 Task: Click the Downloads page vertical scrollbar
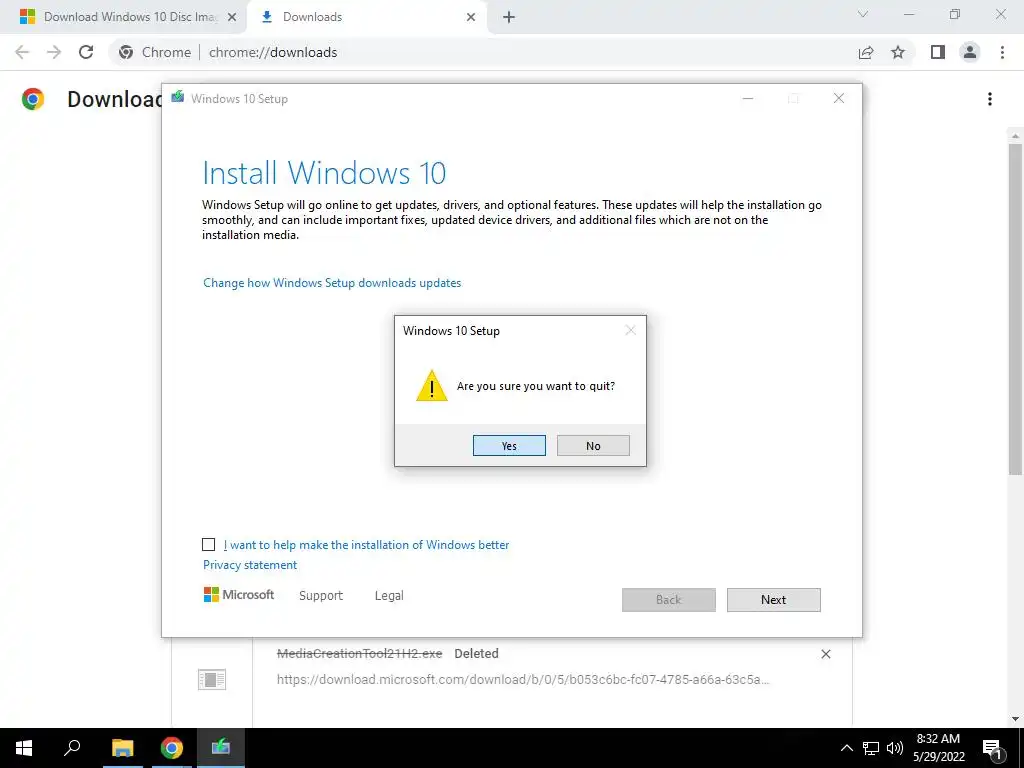[x=1015, y=310]
